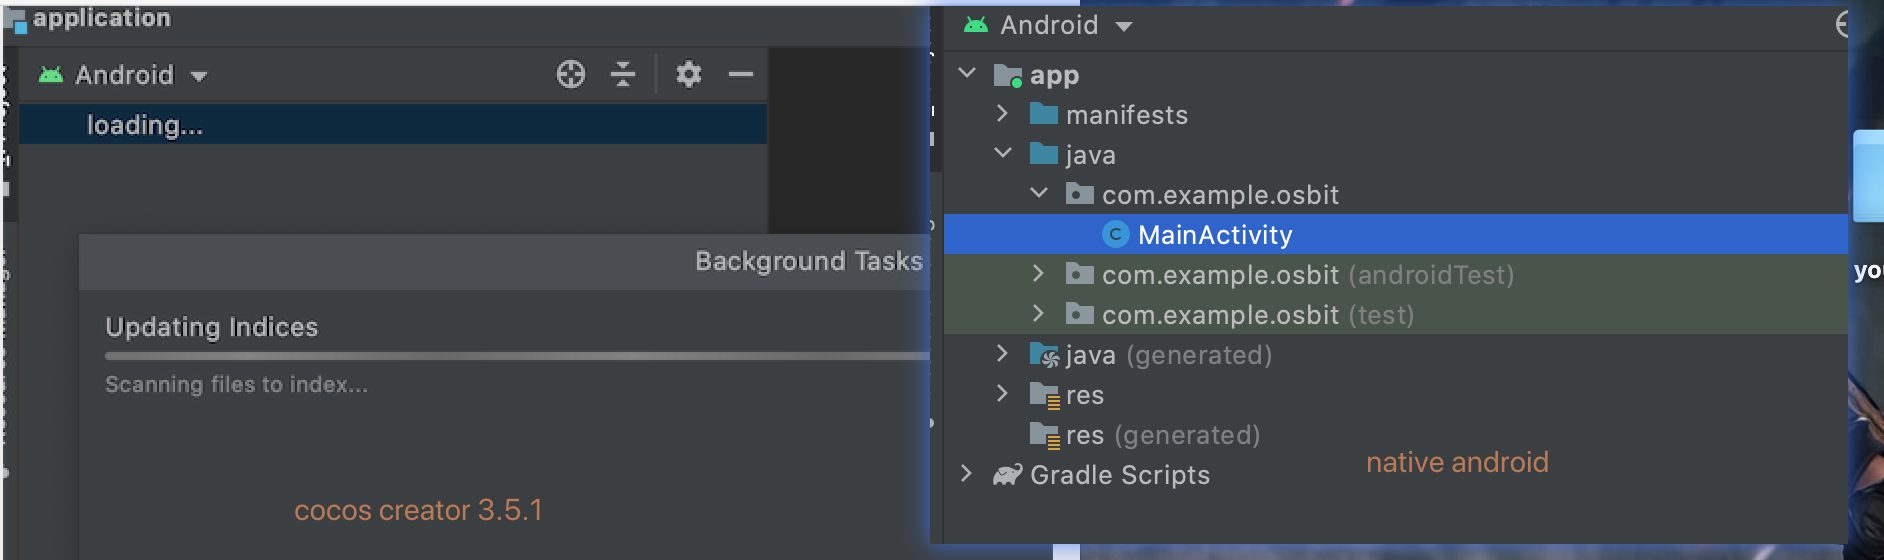Open the gear settings in left project panel
Screen dimensions: 1884x560
688,75
